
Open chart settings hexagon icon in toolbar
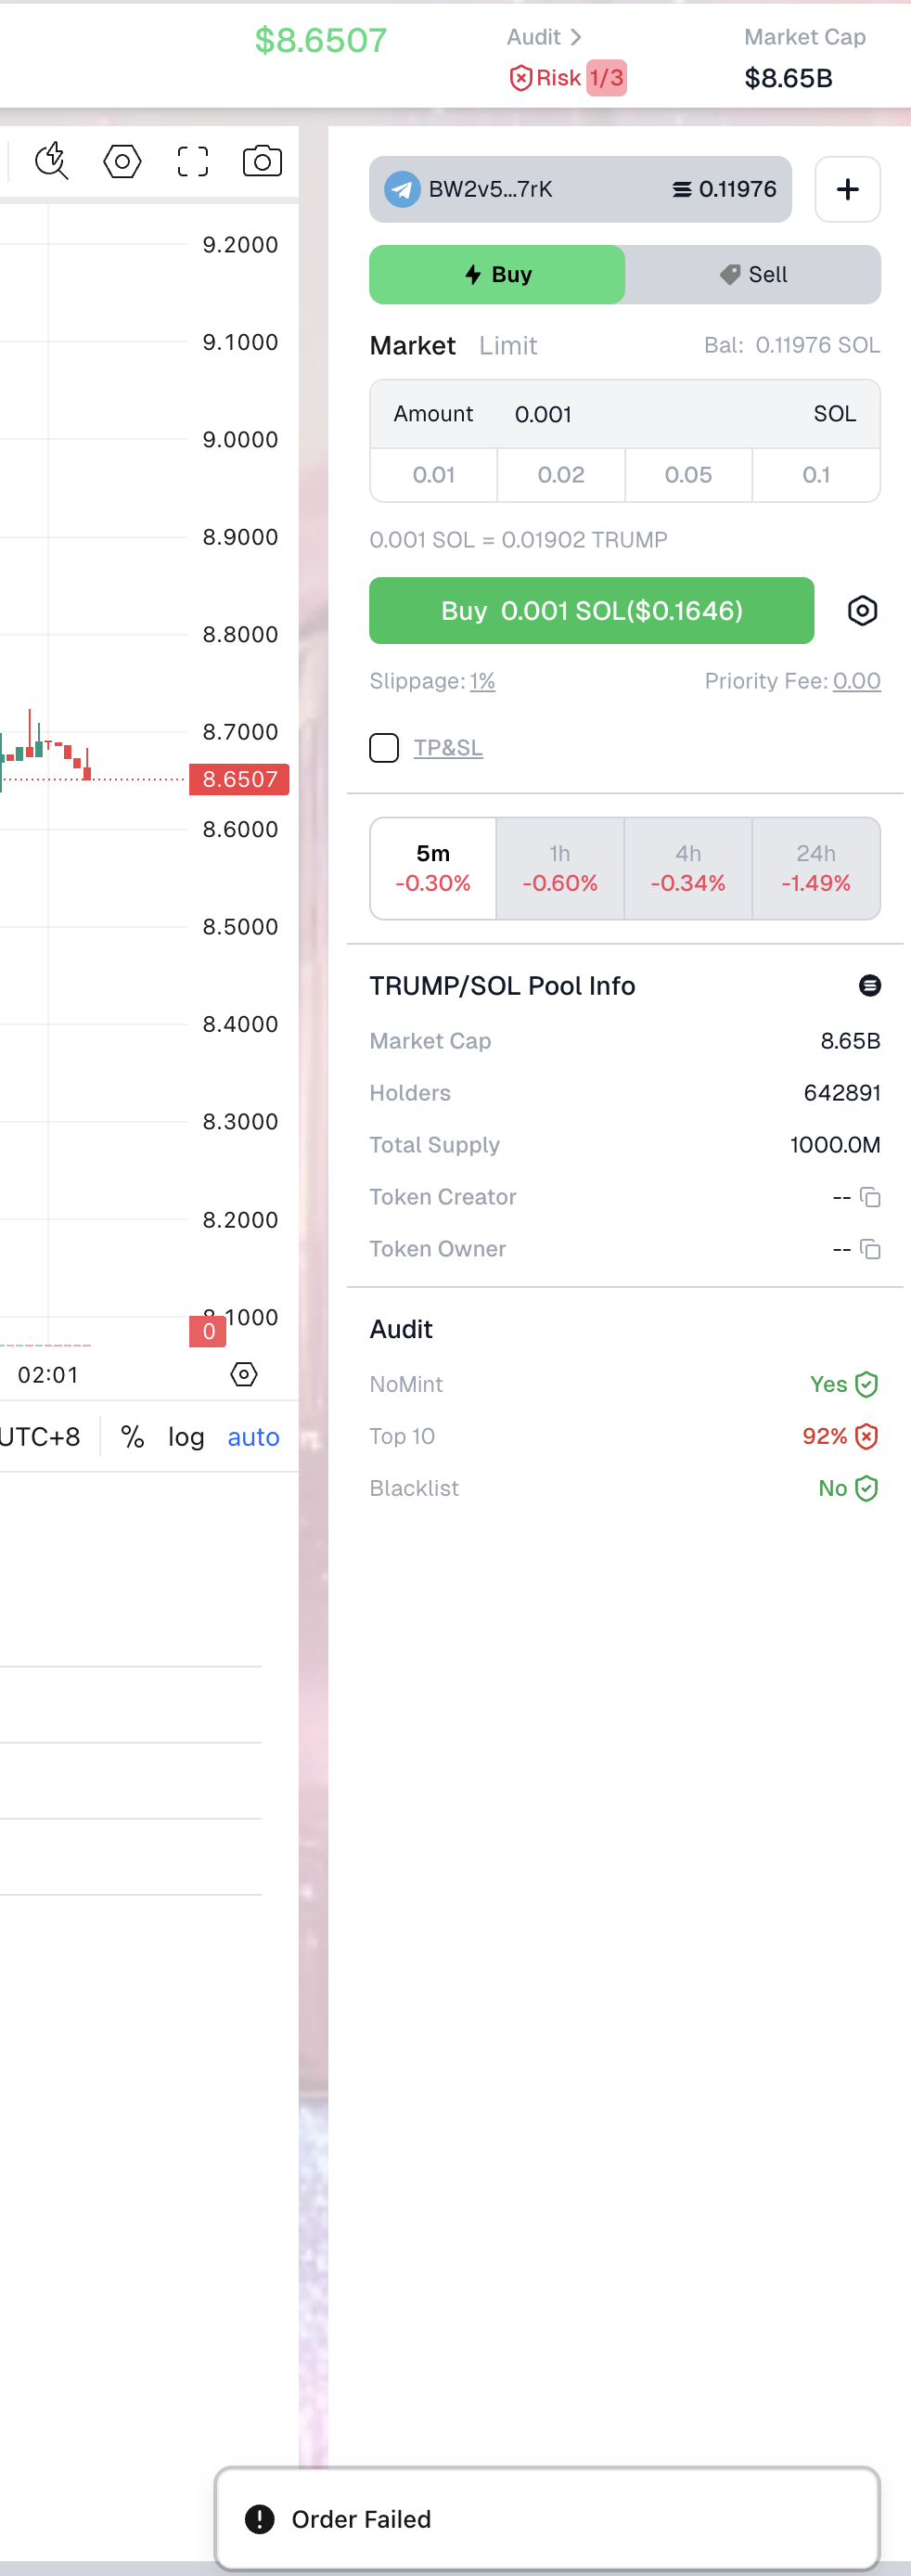point(122,161)
